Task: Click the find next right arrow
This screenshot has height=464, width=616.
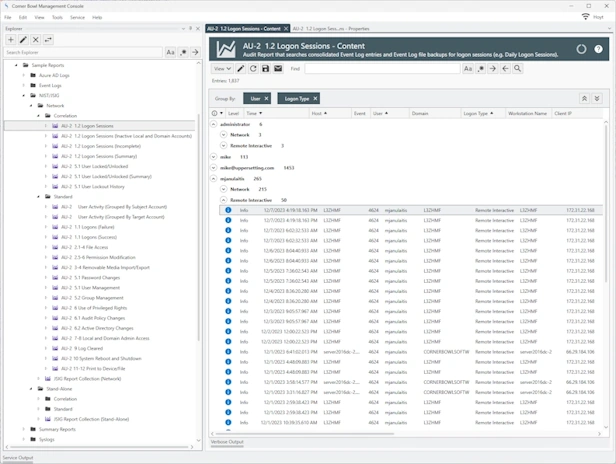Action: [x=493, y=68]
